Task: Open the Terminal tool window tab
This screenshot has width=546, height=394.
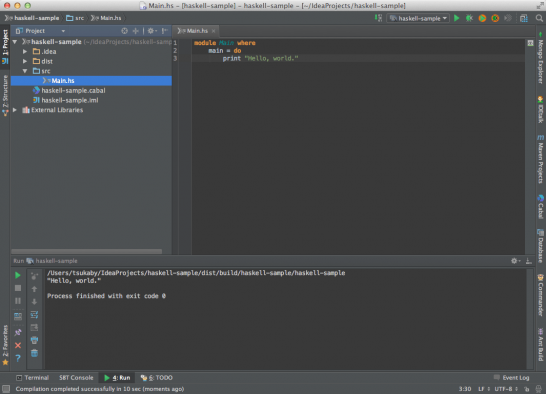Action: point(32,378)
